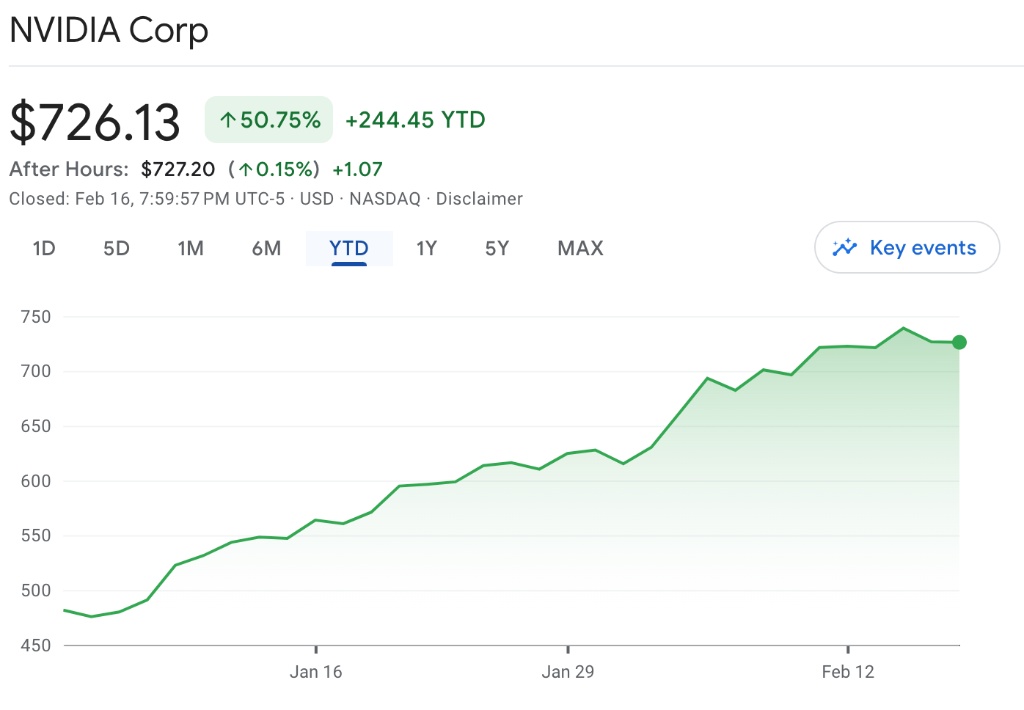Switch to the 5D range tab

click(x=117, y=248)
